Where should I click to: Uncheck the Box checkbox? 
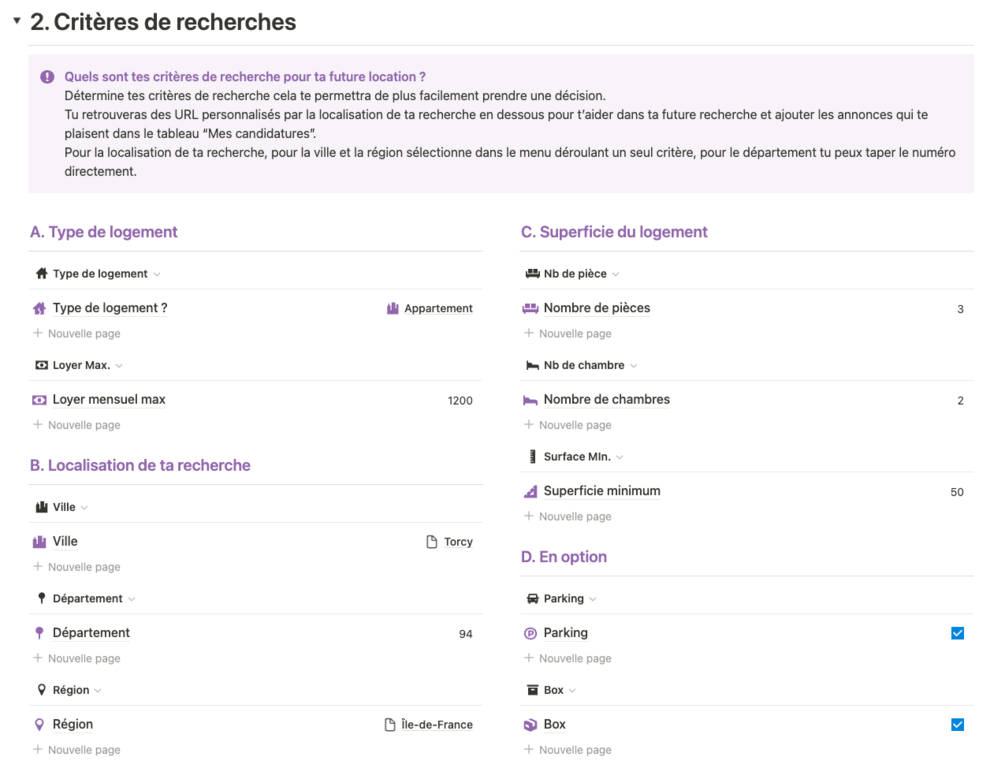[x=957, y=725]
